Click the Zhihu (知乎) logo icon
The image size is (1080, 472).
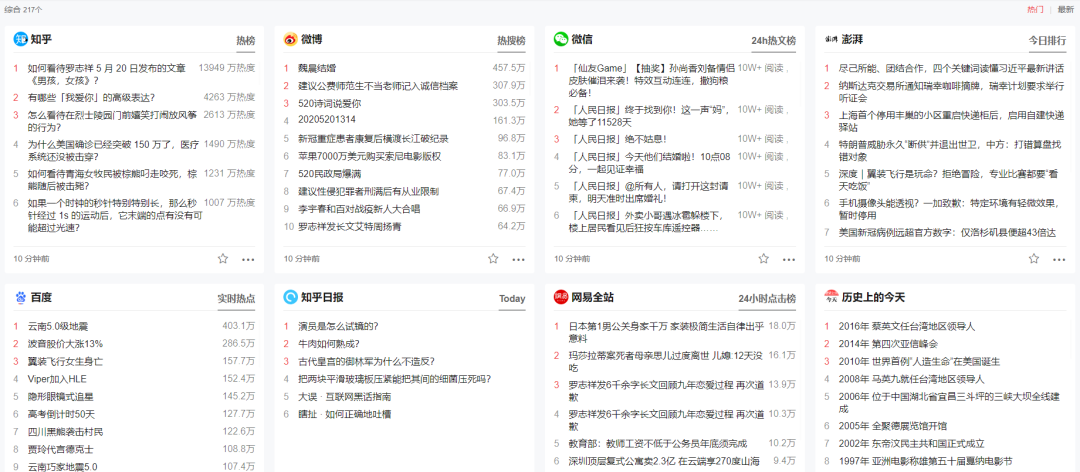click(20, 39)
